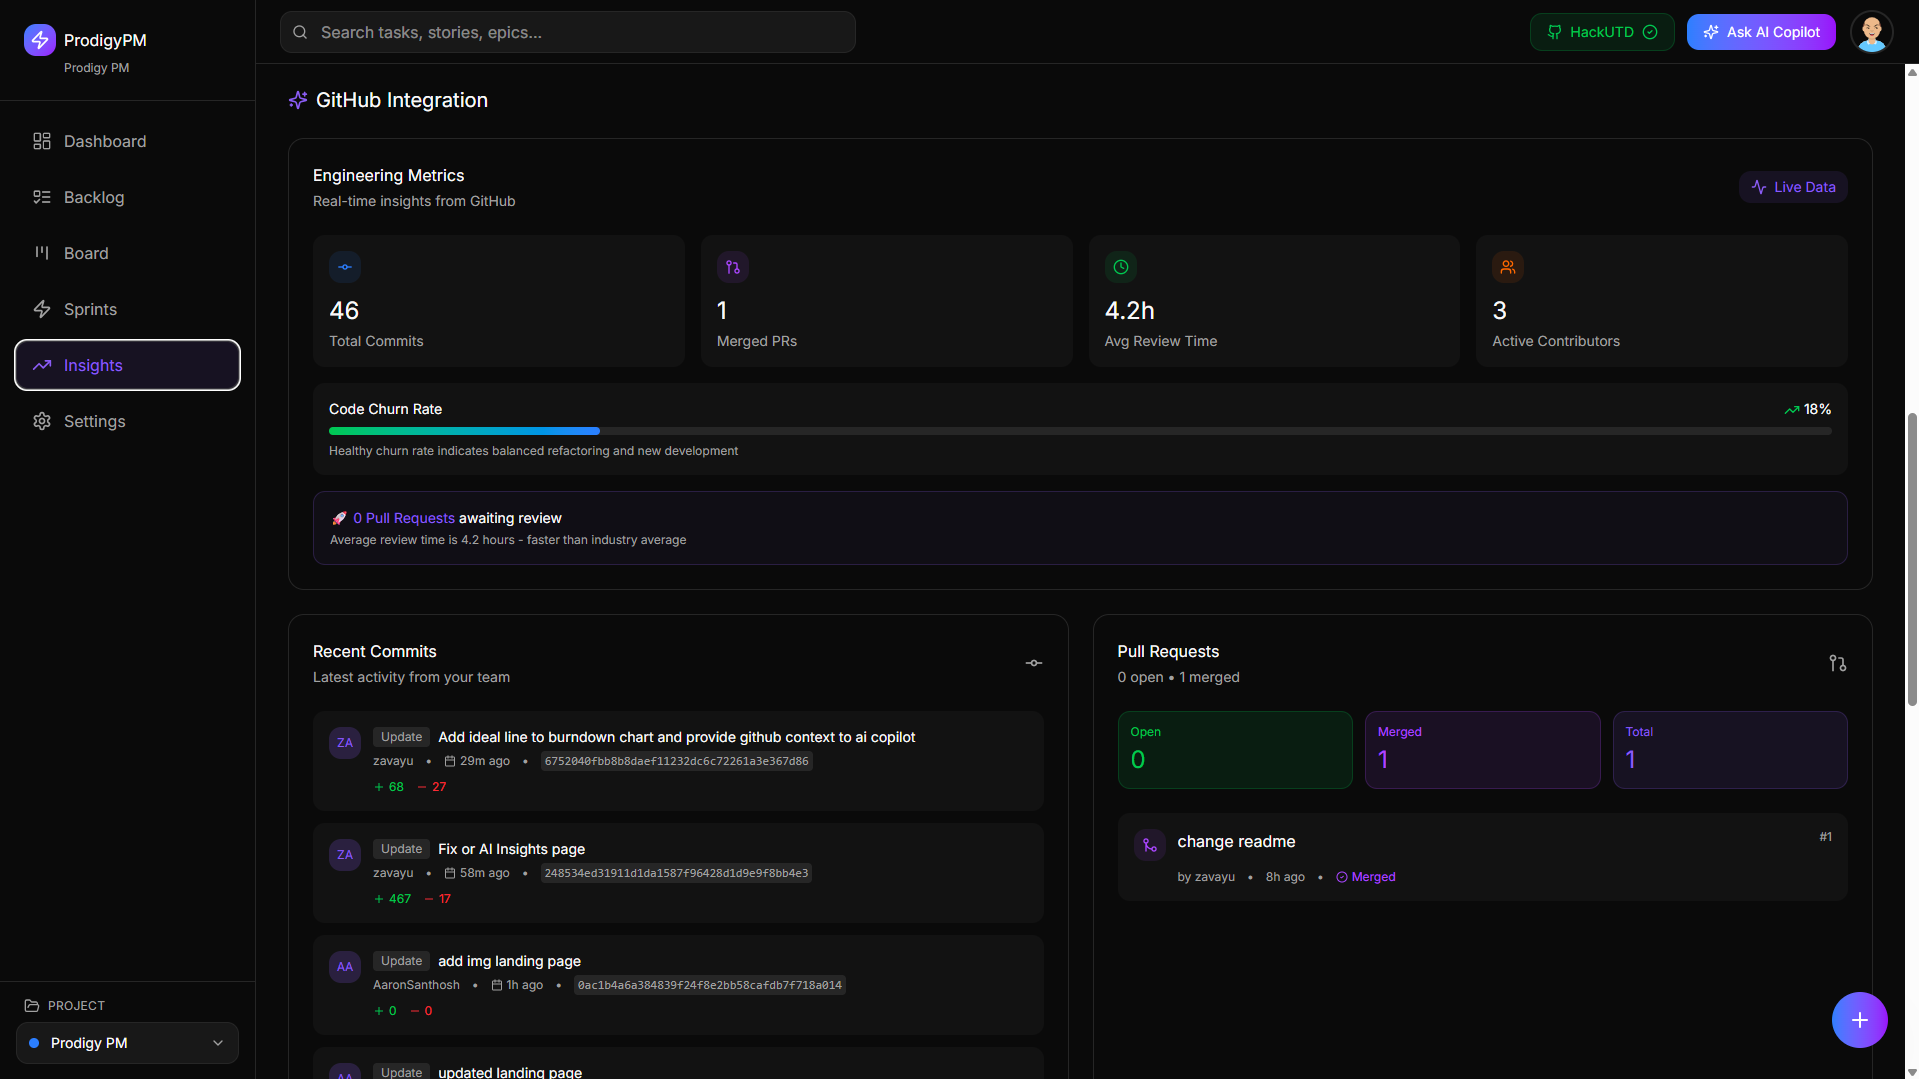Click the 1 Merged PRs value

tap(722, 311)
